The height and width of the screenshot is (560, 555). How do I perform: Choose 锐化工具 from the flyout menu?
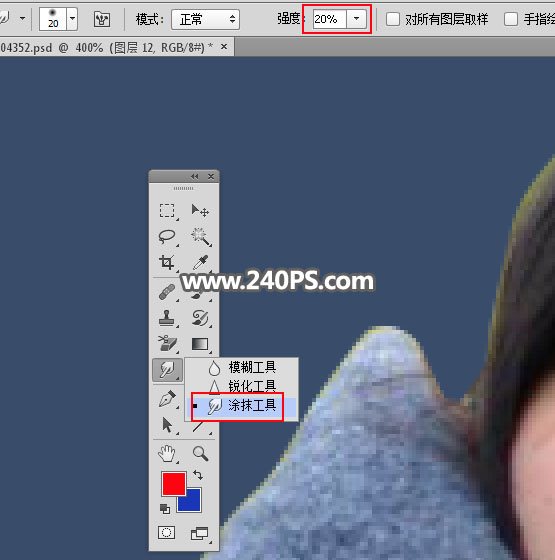[x=242, y=386]
